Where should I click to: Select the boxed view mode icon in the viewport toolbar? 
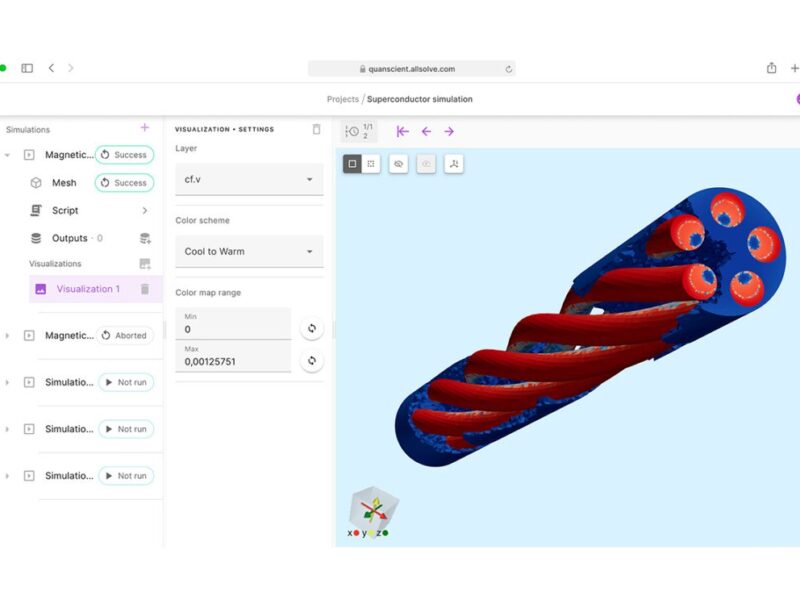click(x=351, y=164)
